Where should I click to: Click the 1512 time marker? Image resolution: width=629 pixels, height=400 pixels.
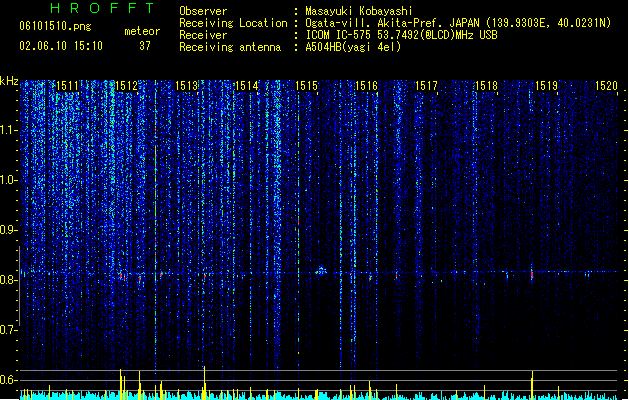pyautogui.click(x=126, y=86)
